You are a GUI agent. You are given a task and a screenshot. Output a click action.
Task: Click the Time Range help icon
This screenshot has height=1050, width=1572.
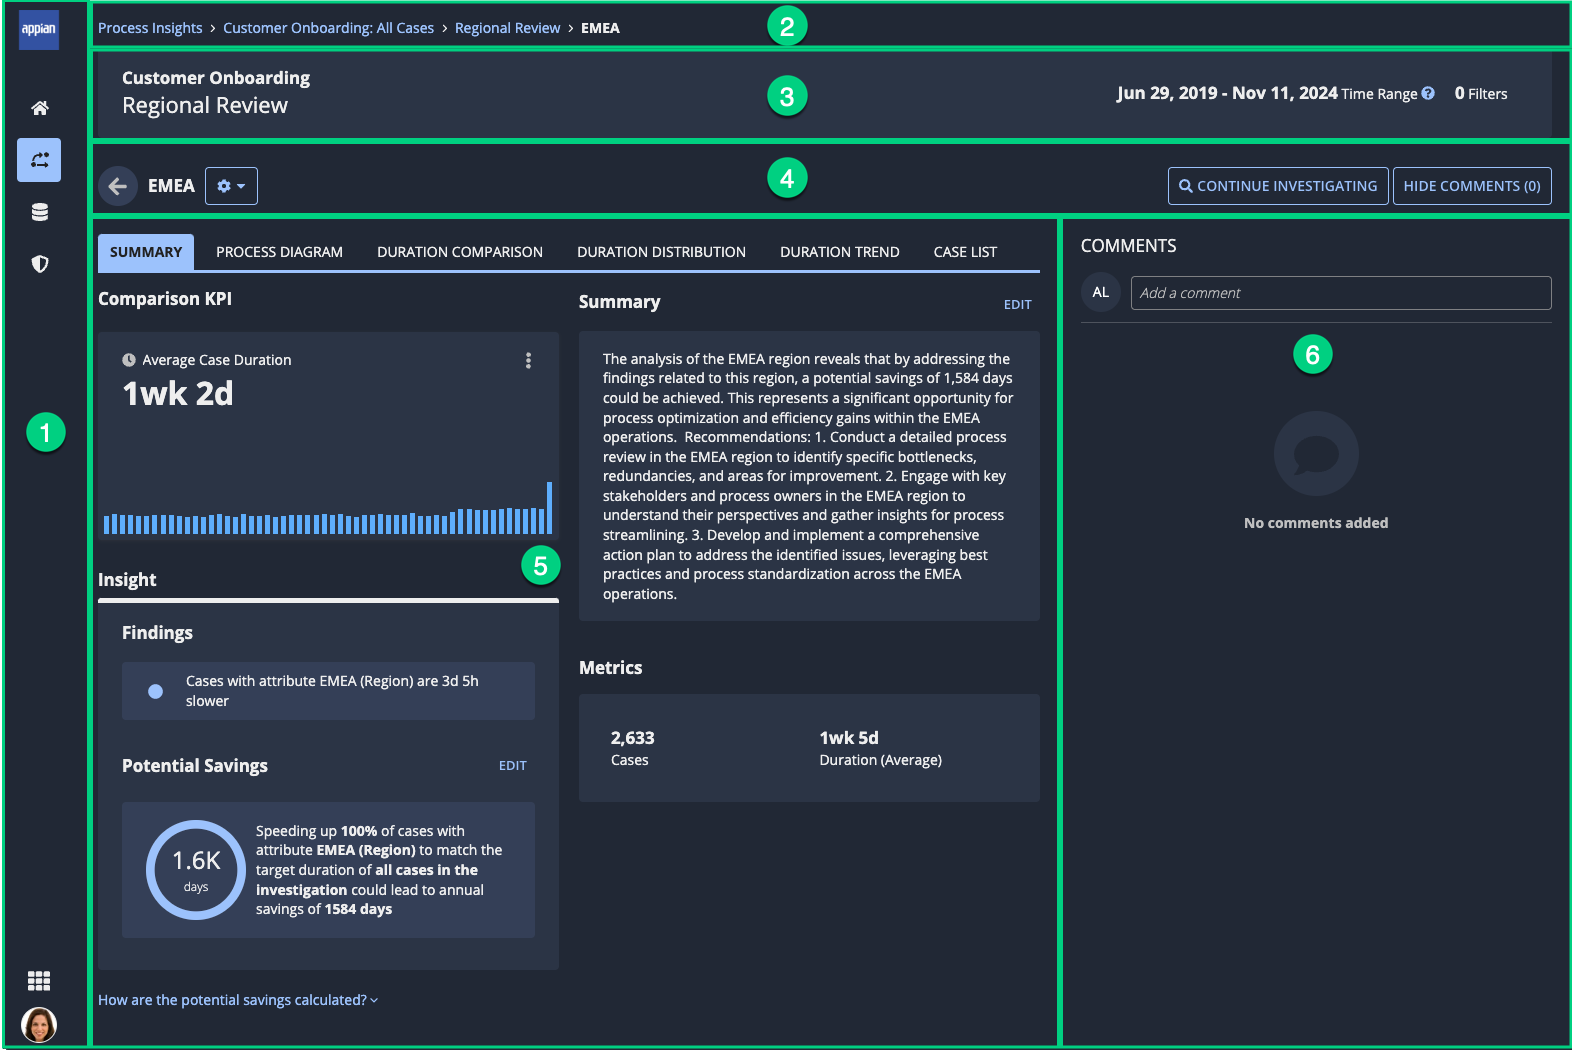(1428, 93)
